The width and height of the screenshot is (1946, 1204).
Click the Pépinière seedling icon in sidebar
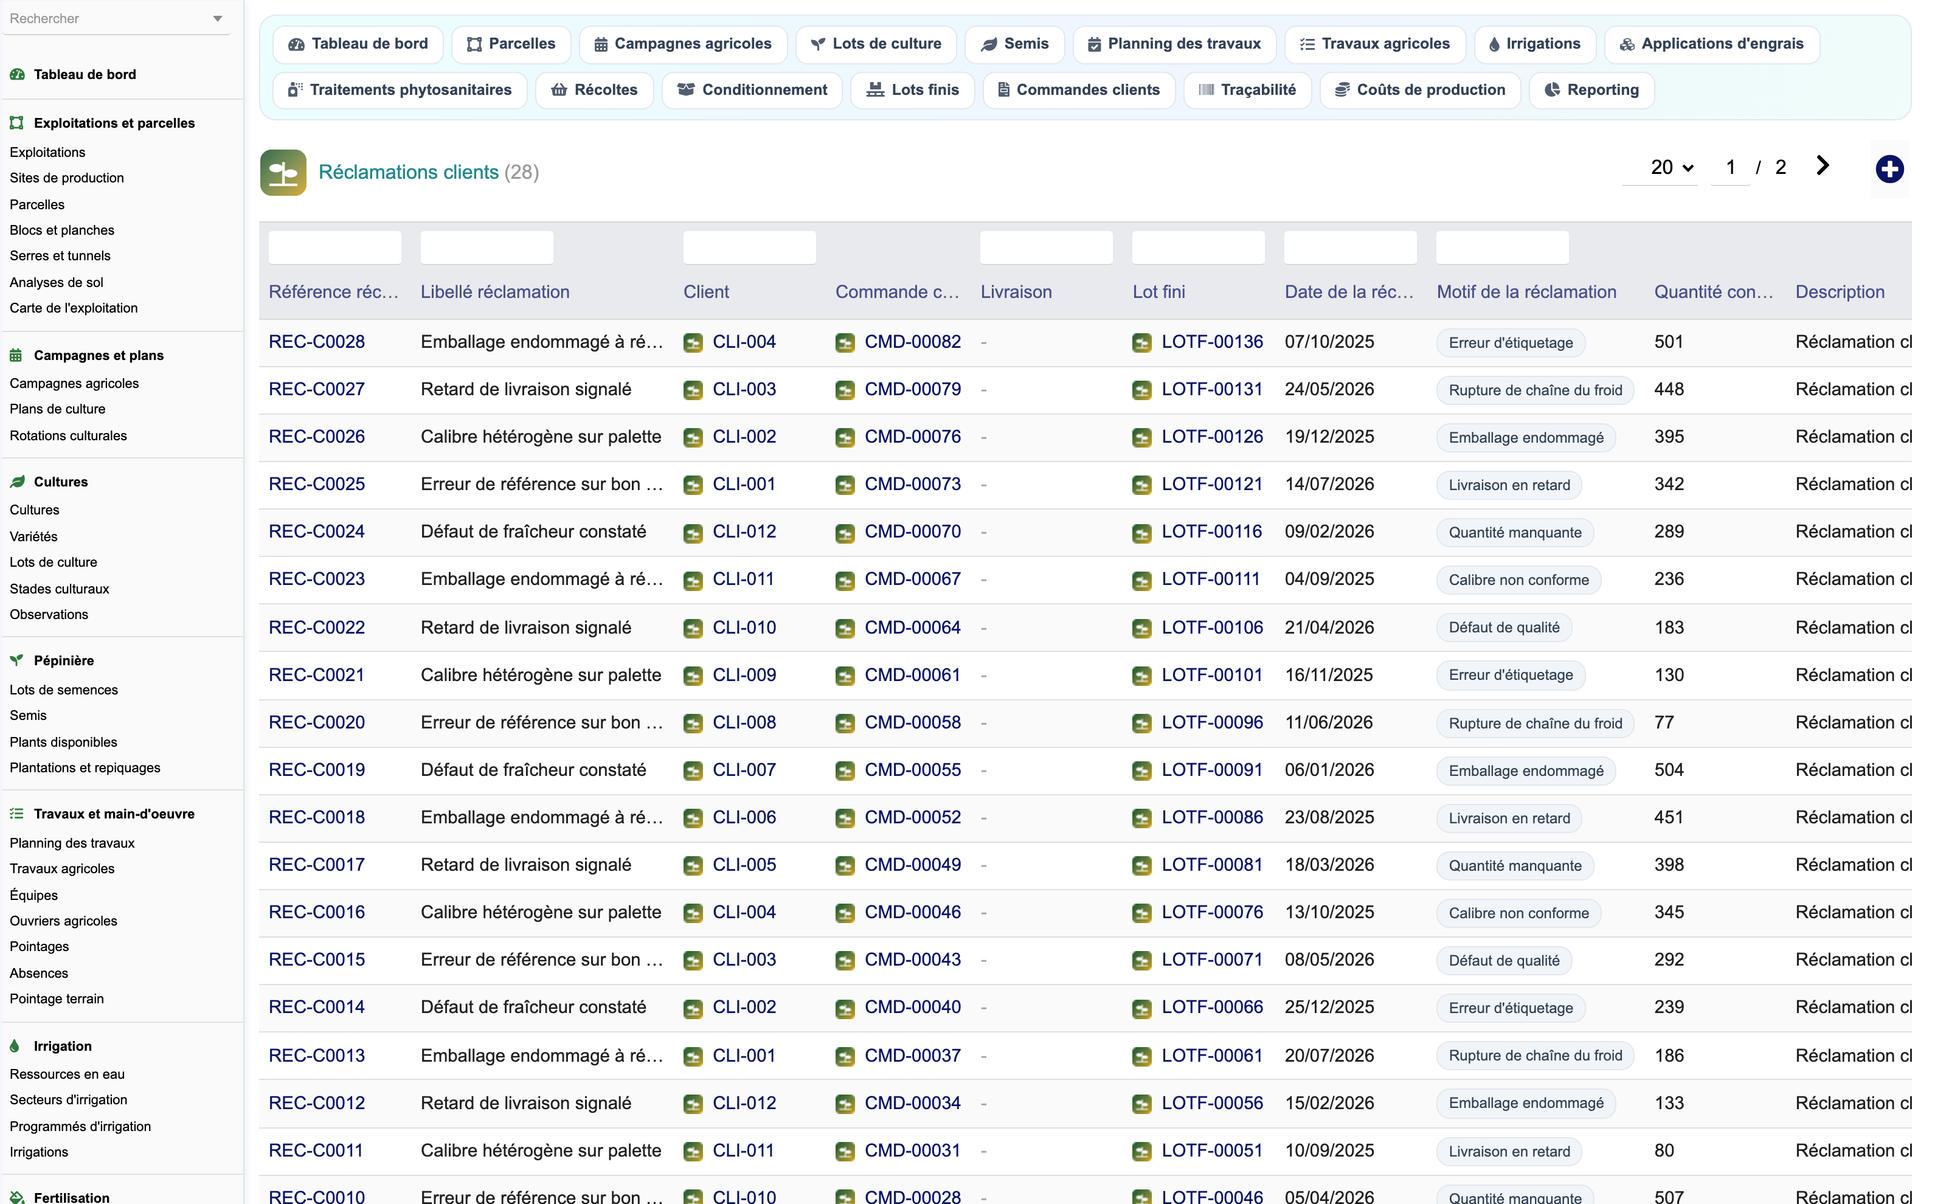point(17,661)
